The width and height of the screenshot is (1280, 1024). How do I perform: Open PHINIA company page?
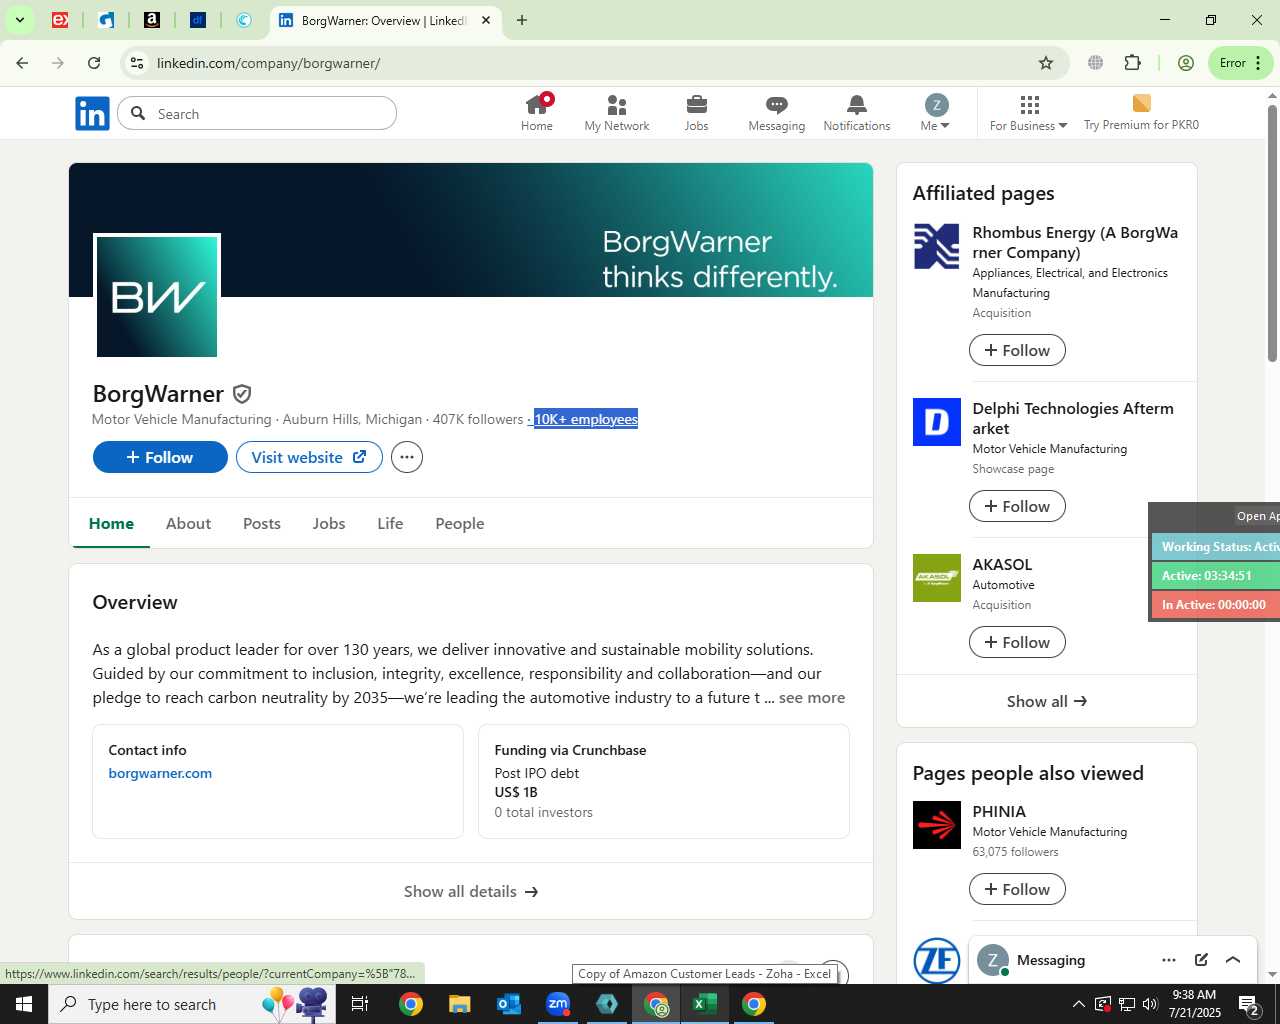(999, 812)
